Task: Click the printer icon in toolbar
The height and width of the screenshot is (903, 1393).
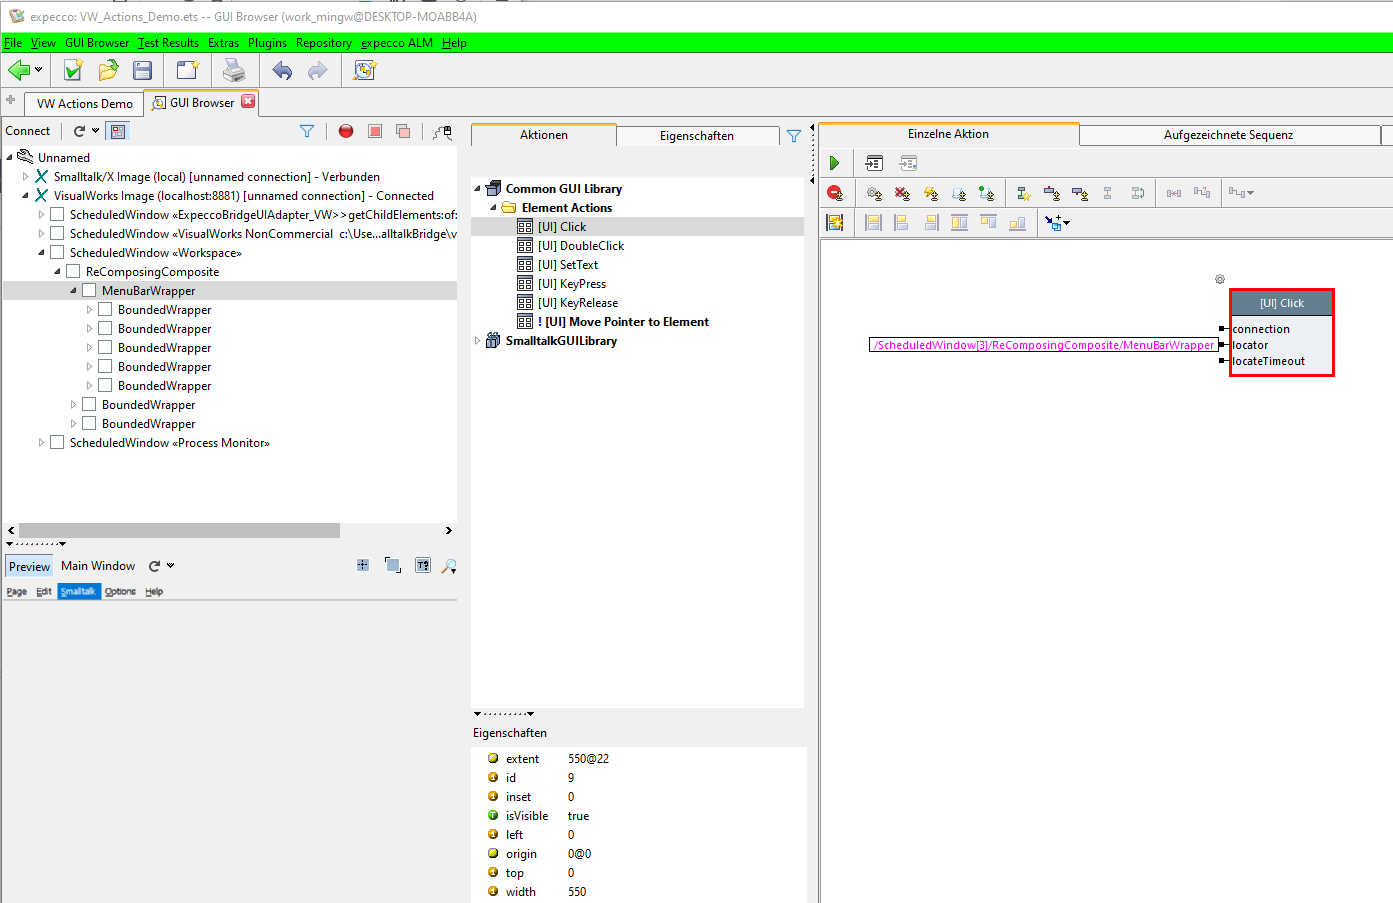Action: (x=234, y=70)
